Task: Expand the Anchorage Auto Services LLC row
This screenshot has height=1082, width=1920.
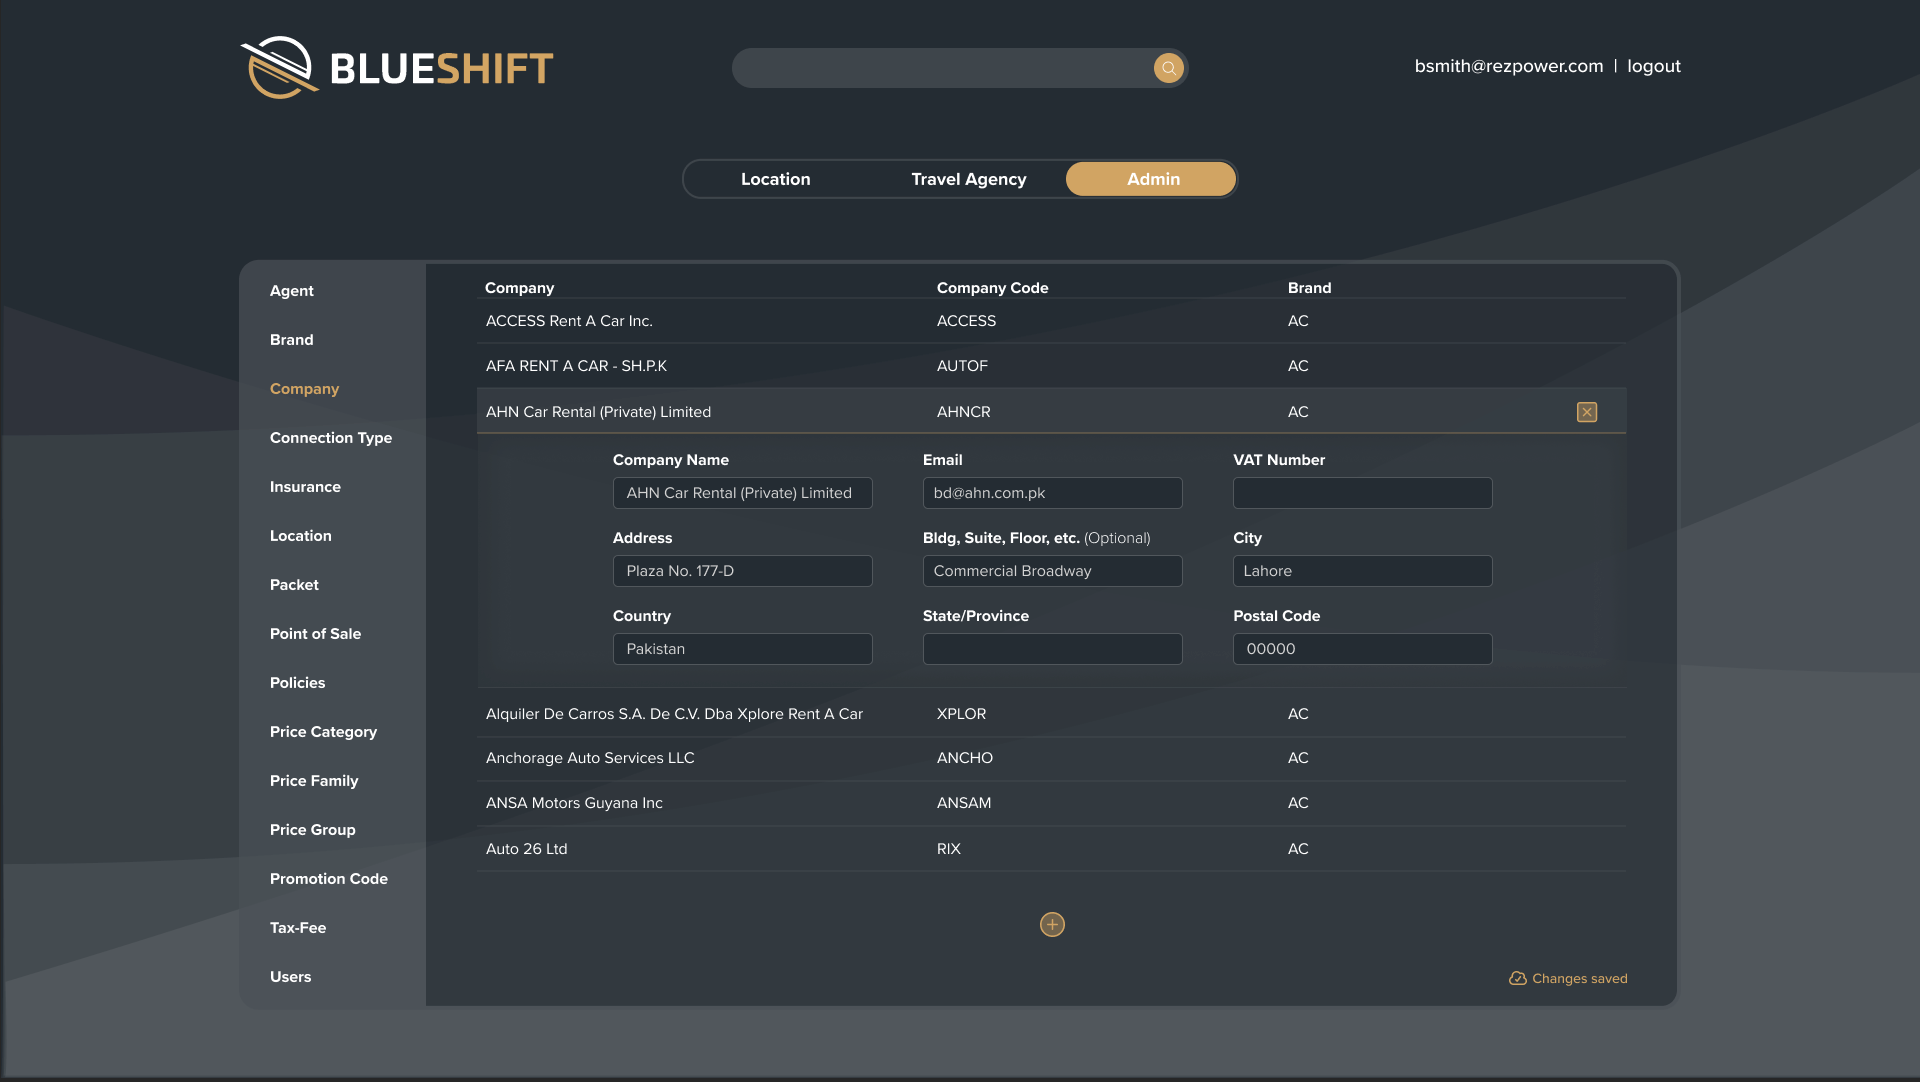Action: coord(589,758)
